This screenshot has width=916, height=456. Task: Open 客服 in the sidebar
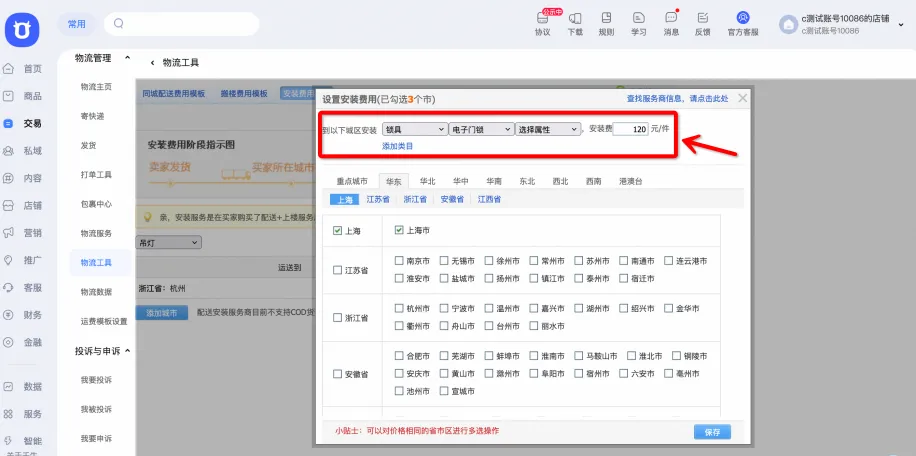(x=23, y=288)
